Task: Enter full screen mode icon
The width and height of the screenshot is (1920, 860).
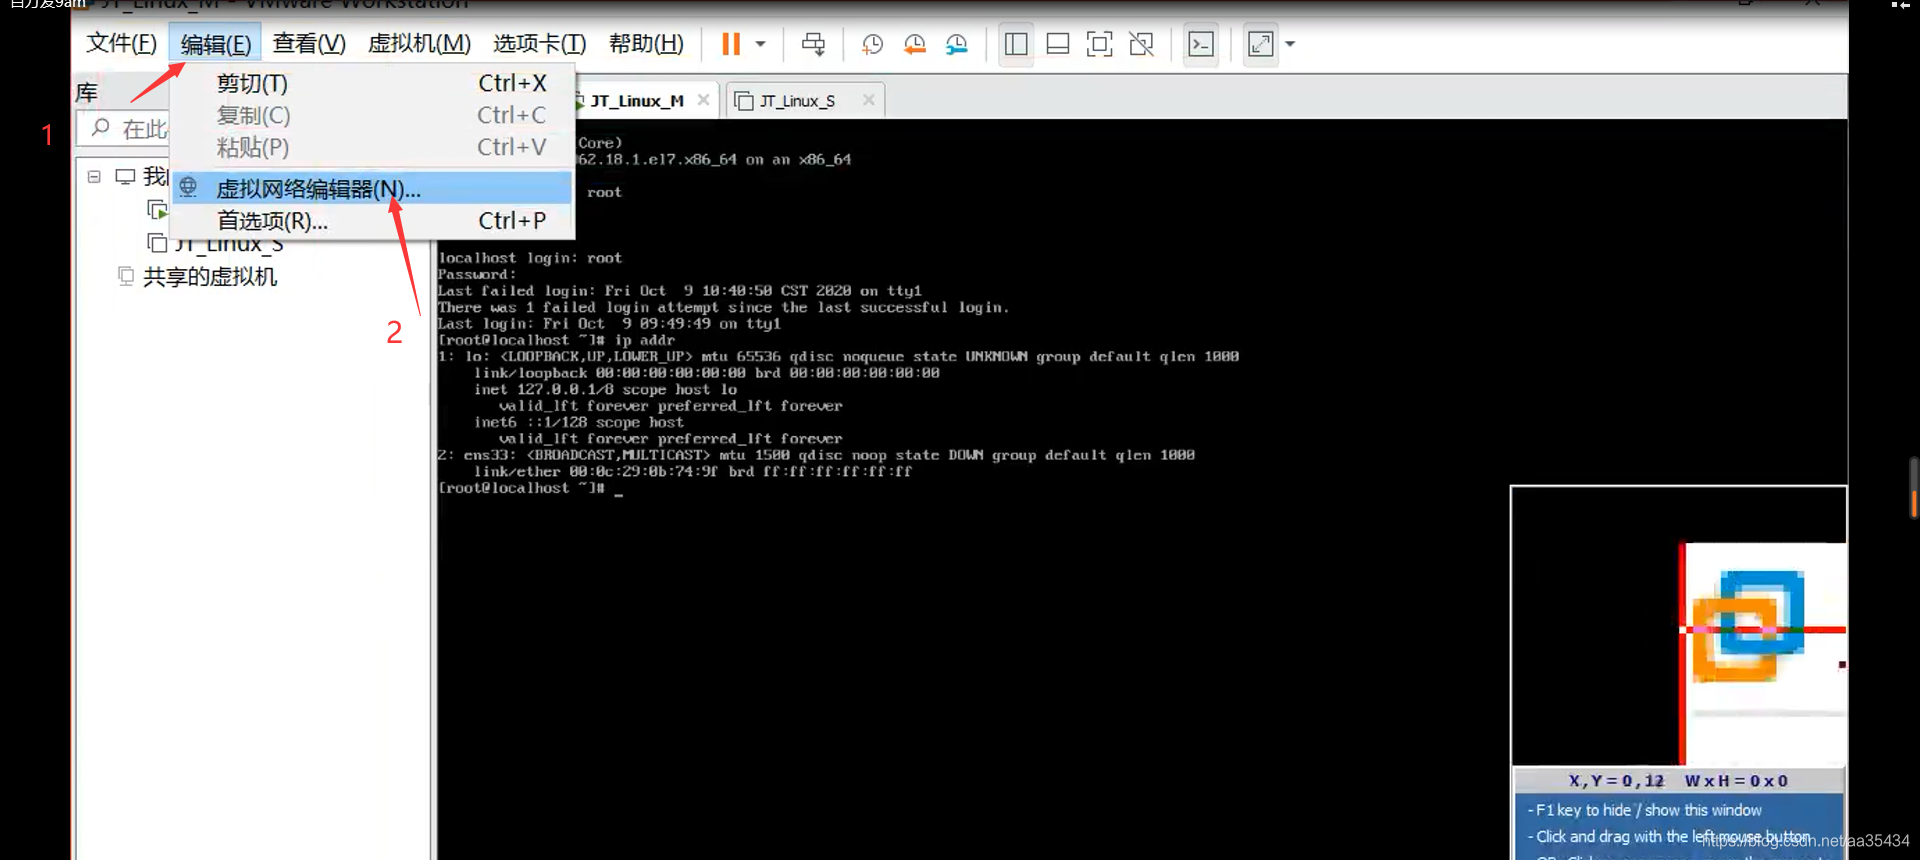Action: [1099, 44]
